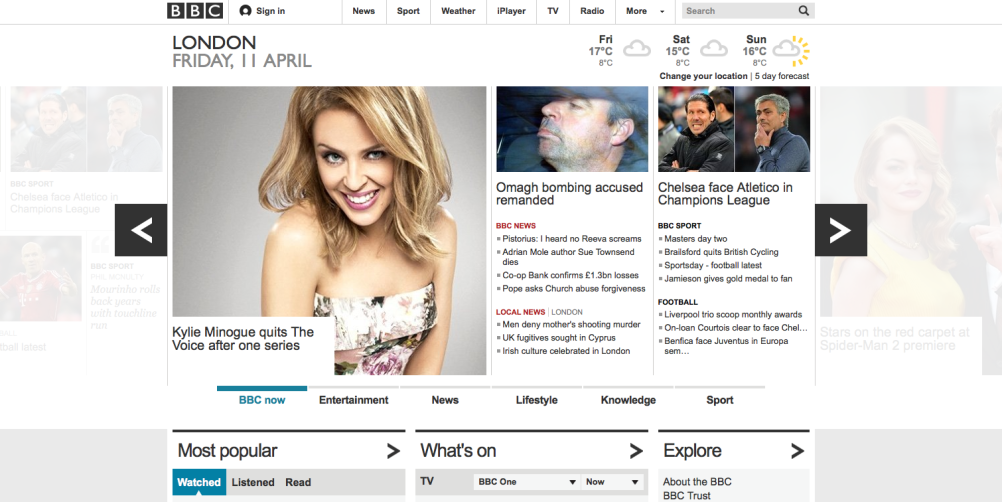The image size is (1002, 502).
Task: Click Saturday cloud weather icon
Action: (714, 49)
